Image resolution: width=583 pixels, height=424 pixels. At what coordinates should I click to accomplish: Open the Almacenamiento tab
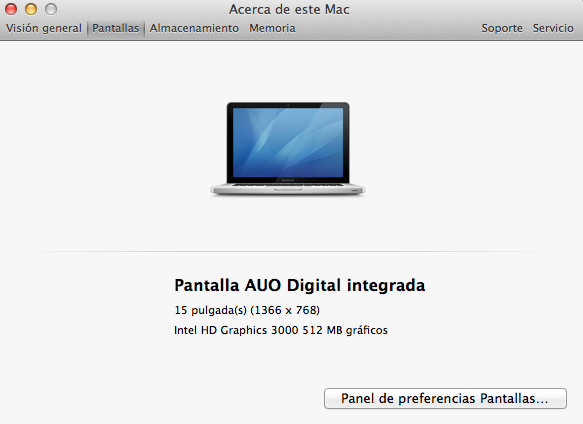tap(194, 28)
